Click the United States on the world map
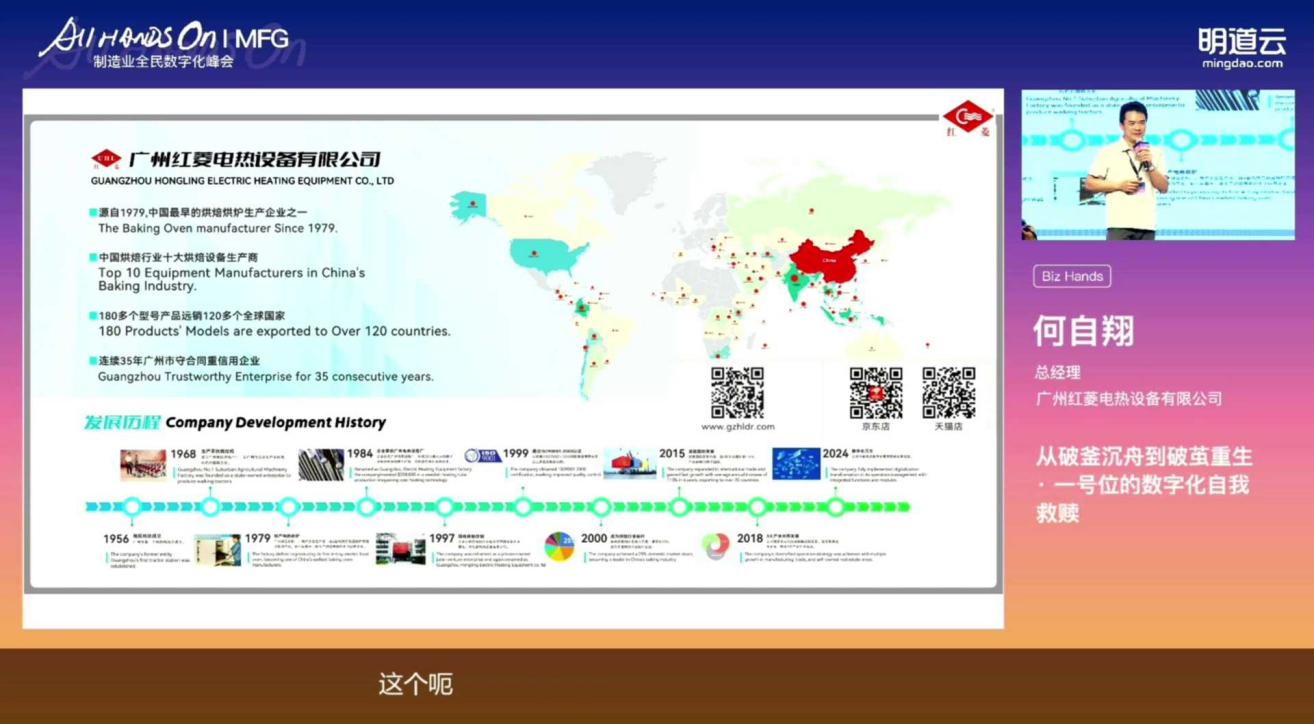1314x724 pixels. click(545, 256)
